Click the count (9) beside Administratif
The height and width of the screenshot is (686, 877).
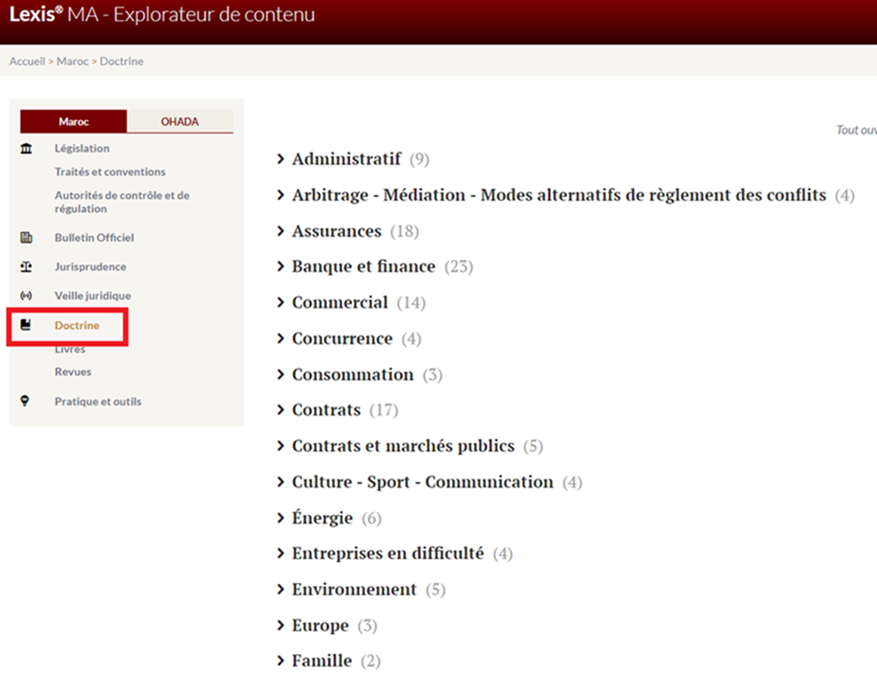[x=419, y=159]
